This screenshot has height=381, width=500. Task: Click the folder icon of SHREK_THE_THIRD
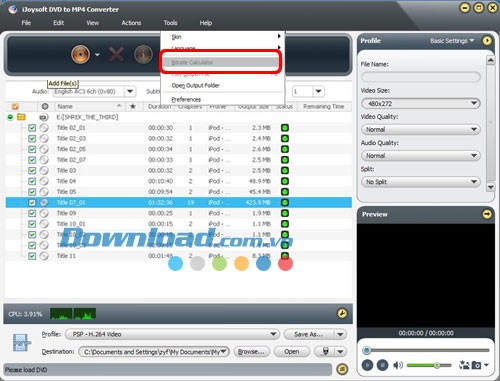click(x=21, y=117)
